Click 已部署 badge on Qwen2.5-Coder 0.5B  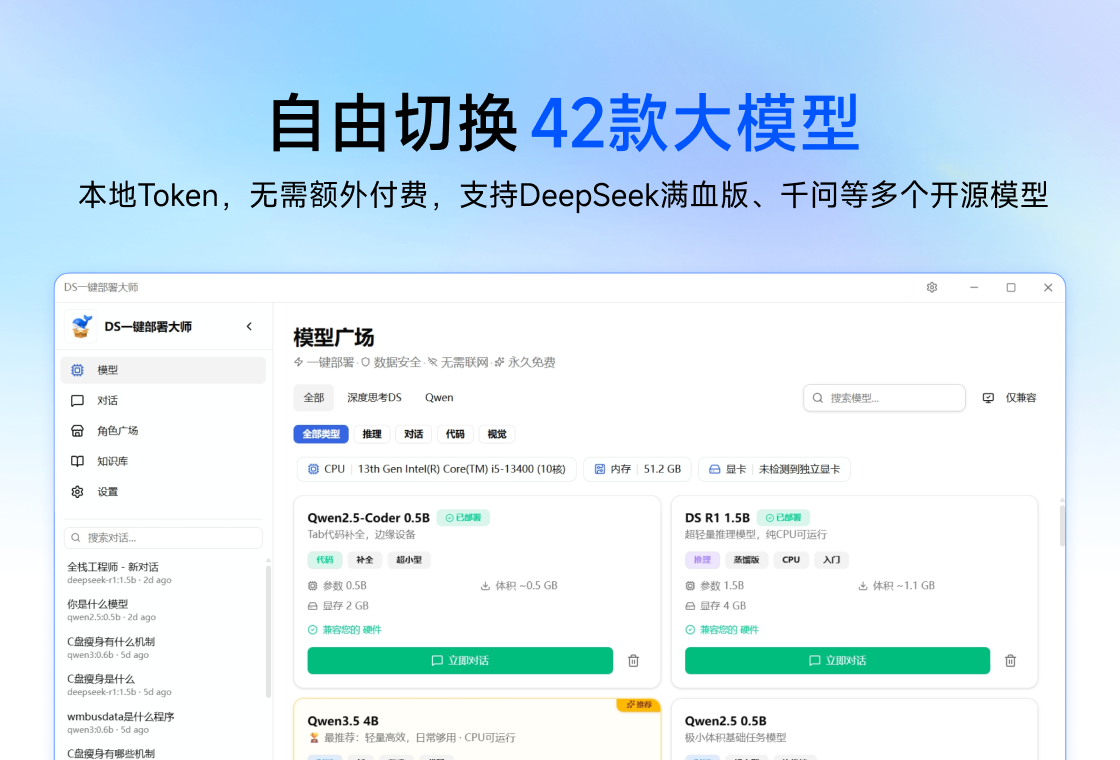tap(464, 518)
